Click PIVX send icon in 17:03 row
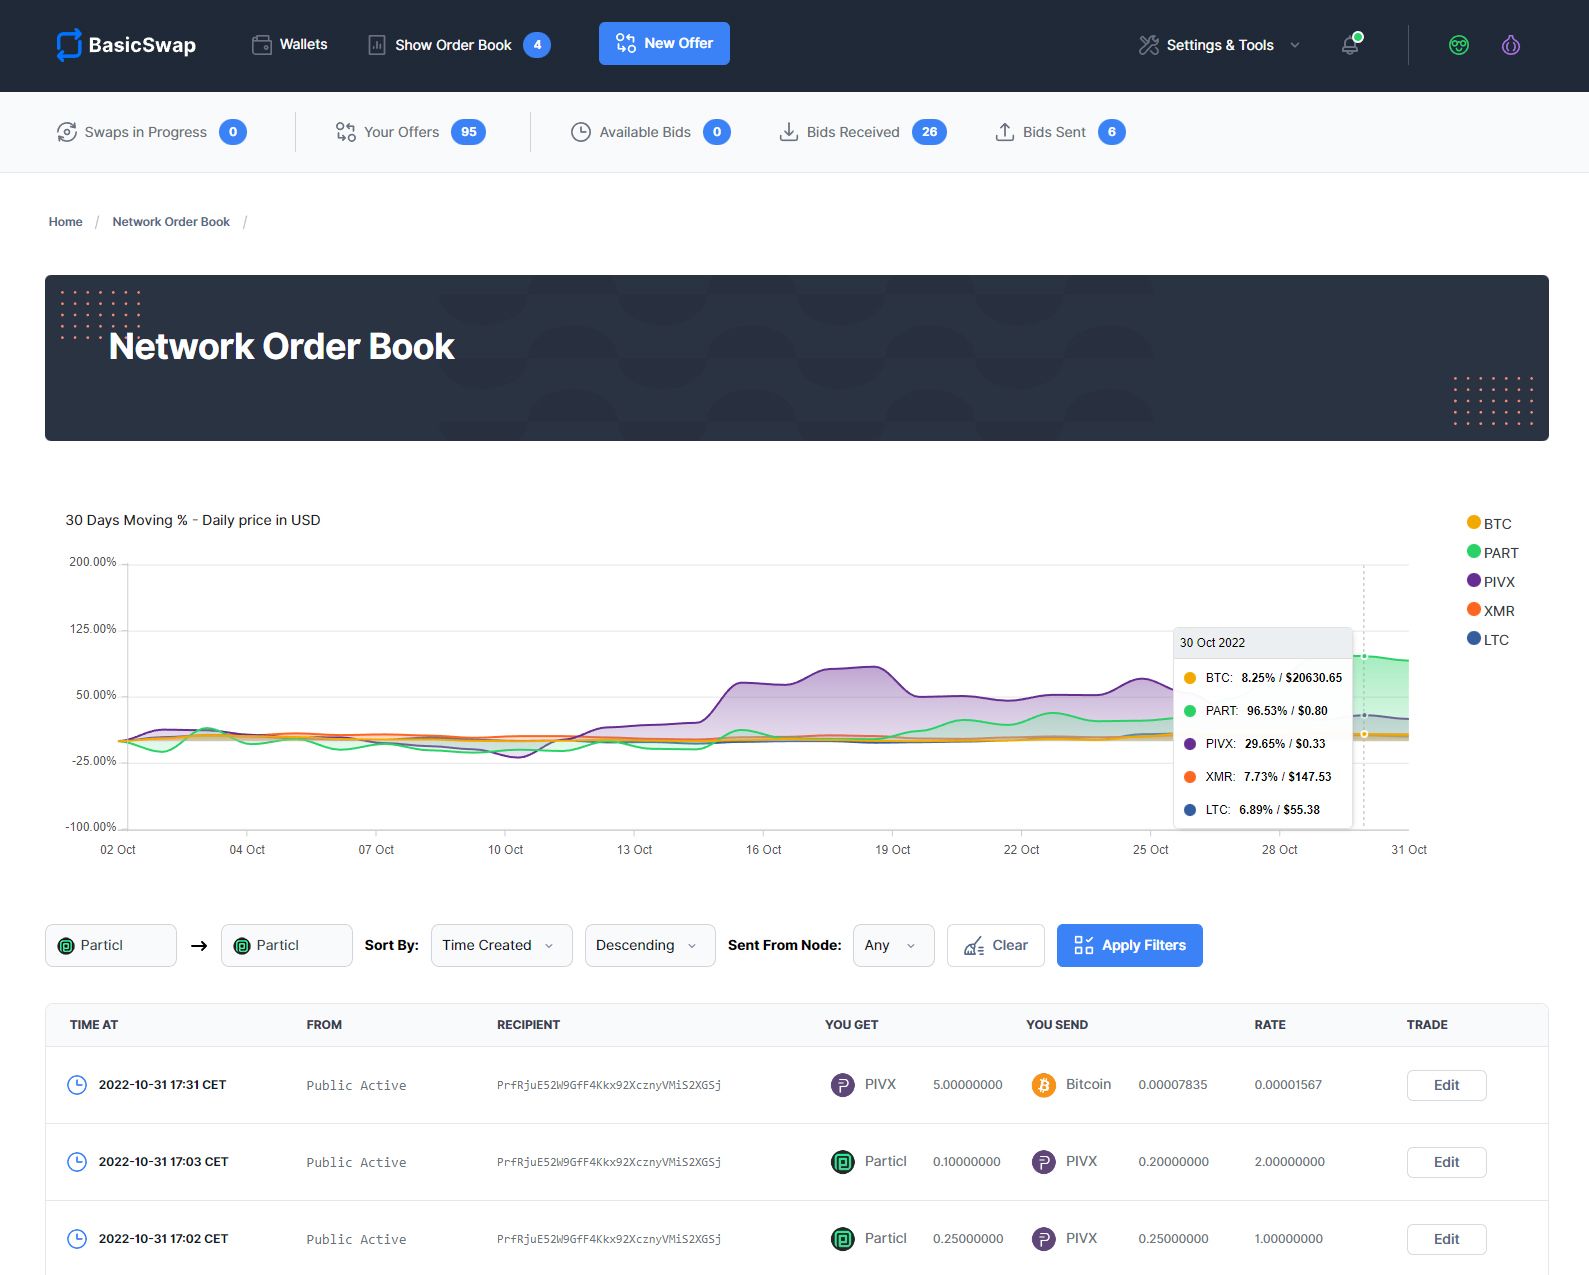The height and width of the screenshot is (1275, 1589). pos(1044,1162)
